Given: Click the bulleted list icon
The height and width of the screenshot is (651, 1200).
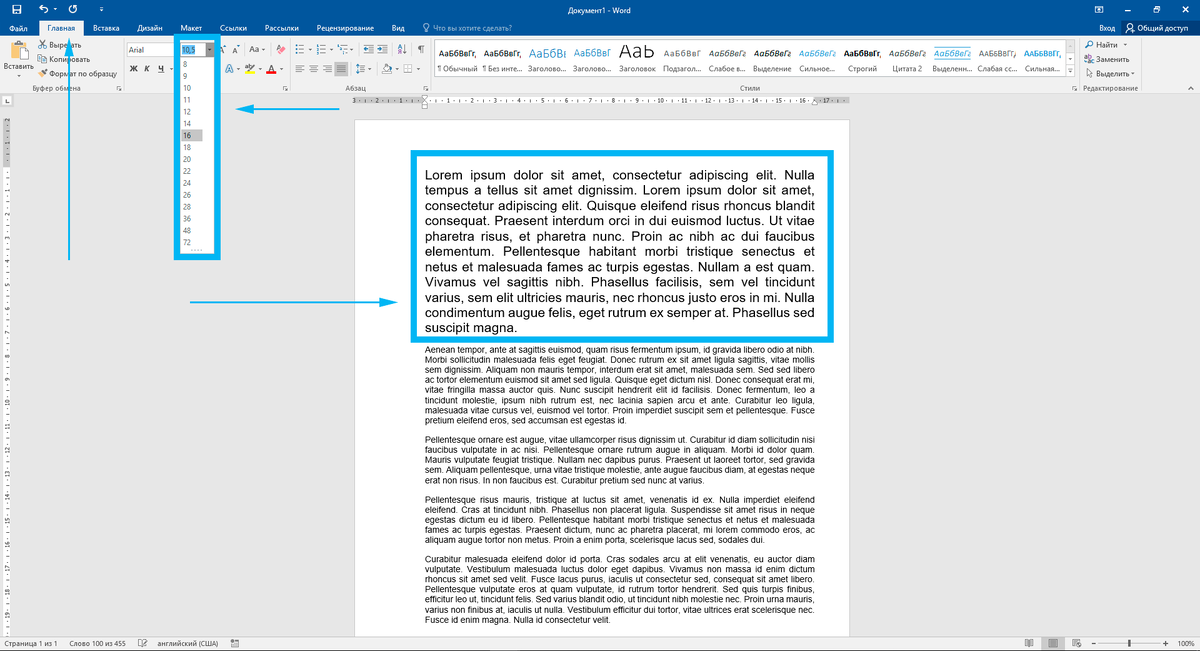Looking at the screenshot, I should (300, 49).
